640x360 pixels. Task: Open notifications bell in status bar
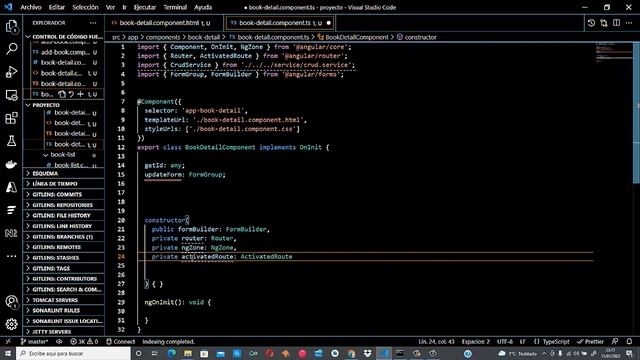629,342
